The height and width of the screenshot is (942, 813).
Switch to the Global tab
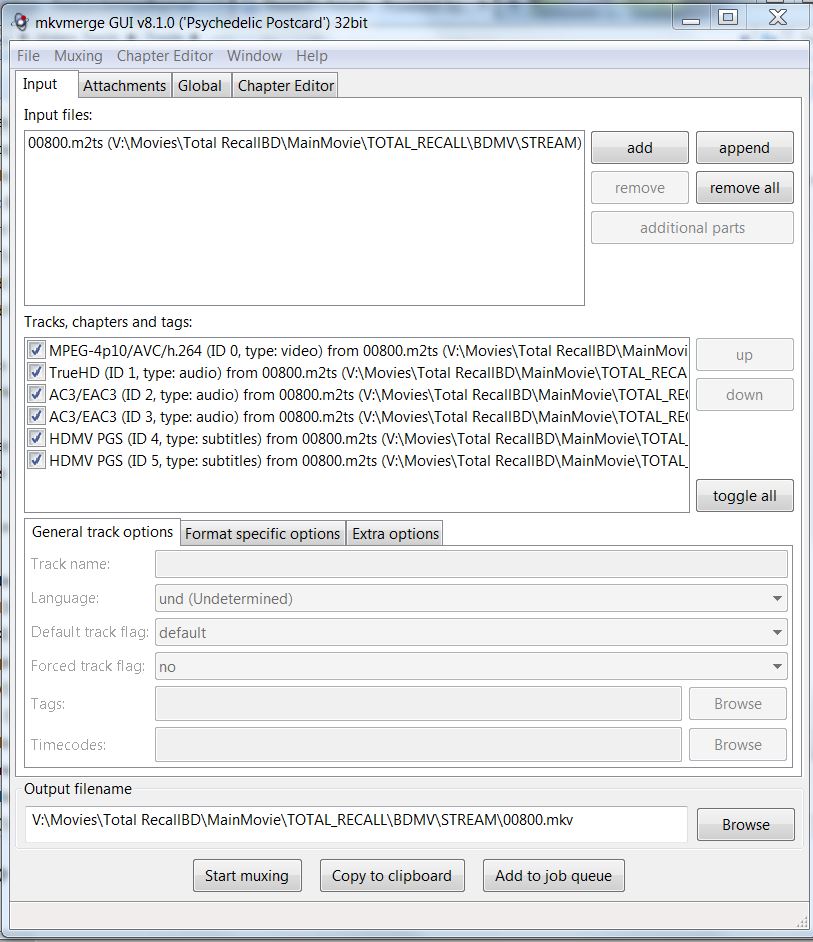(x=200, y=85)
